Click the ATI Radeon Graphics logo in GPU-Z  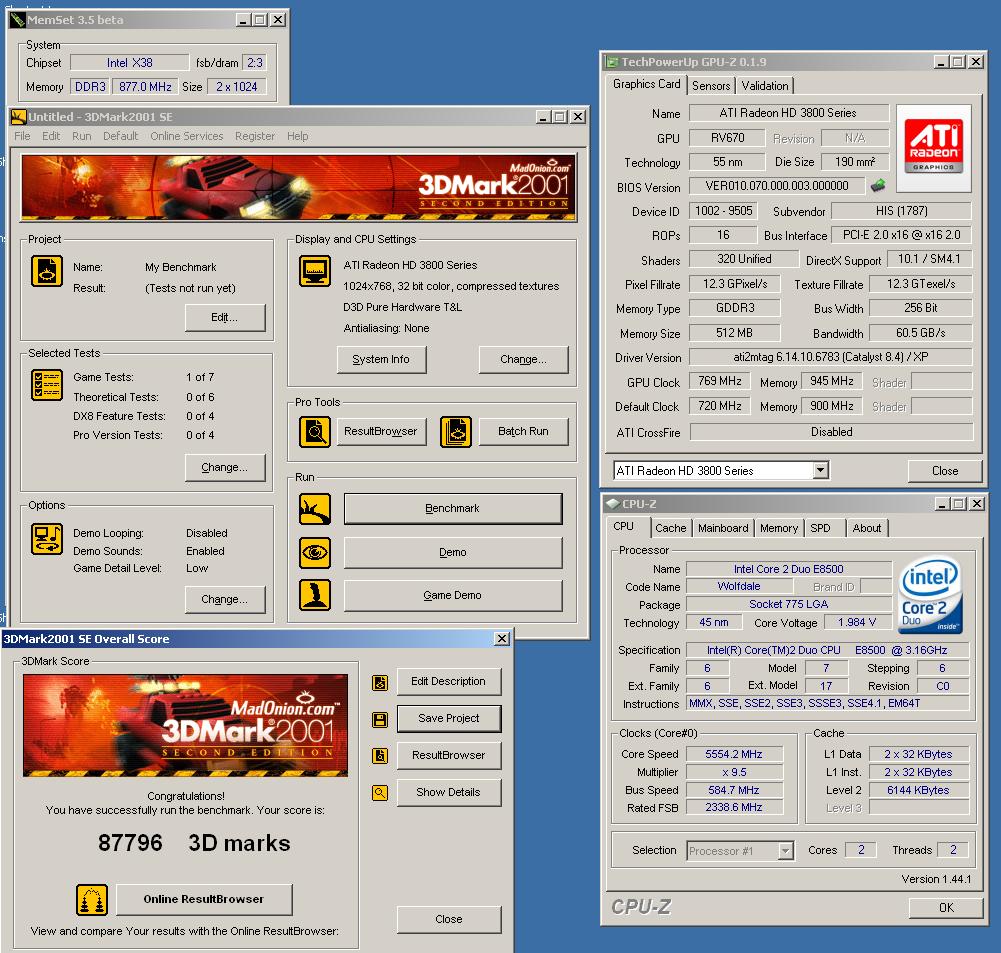933,148
